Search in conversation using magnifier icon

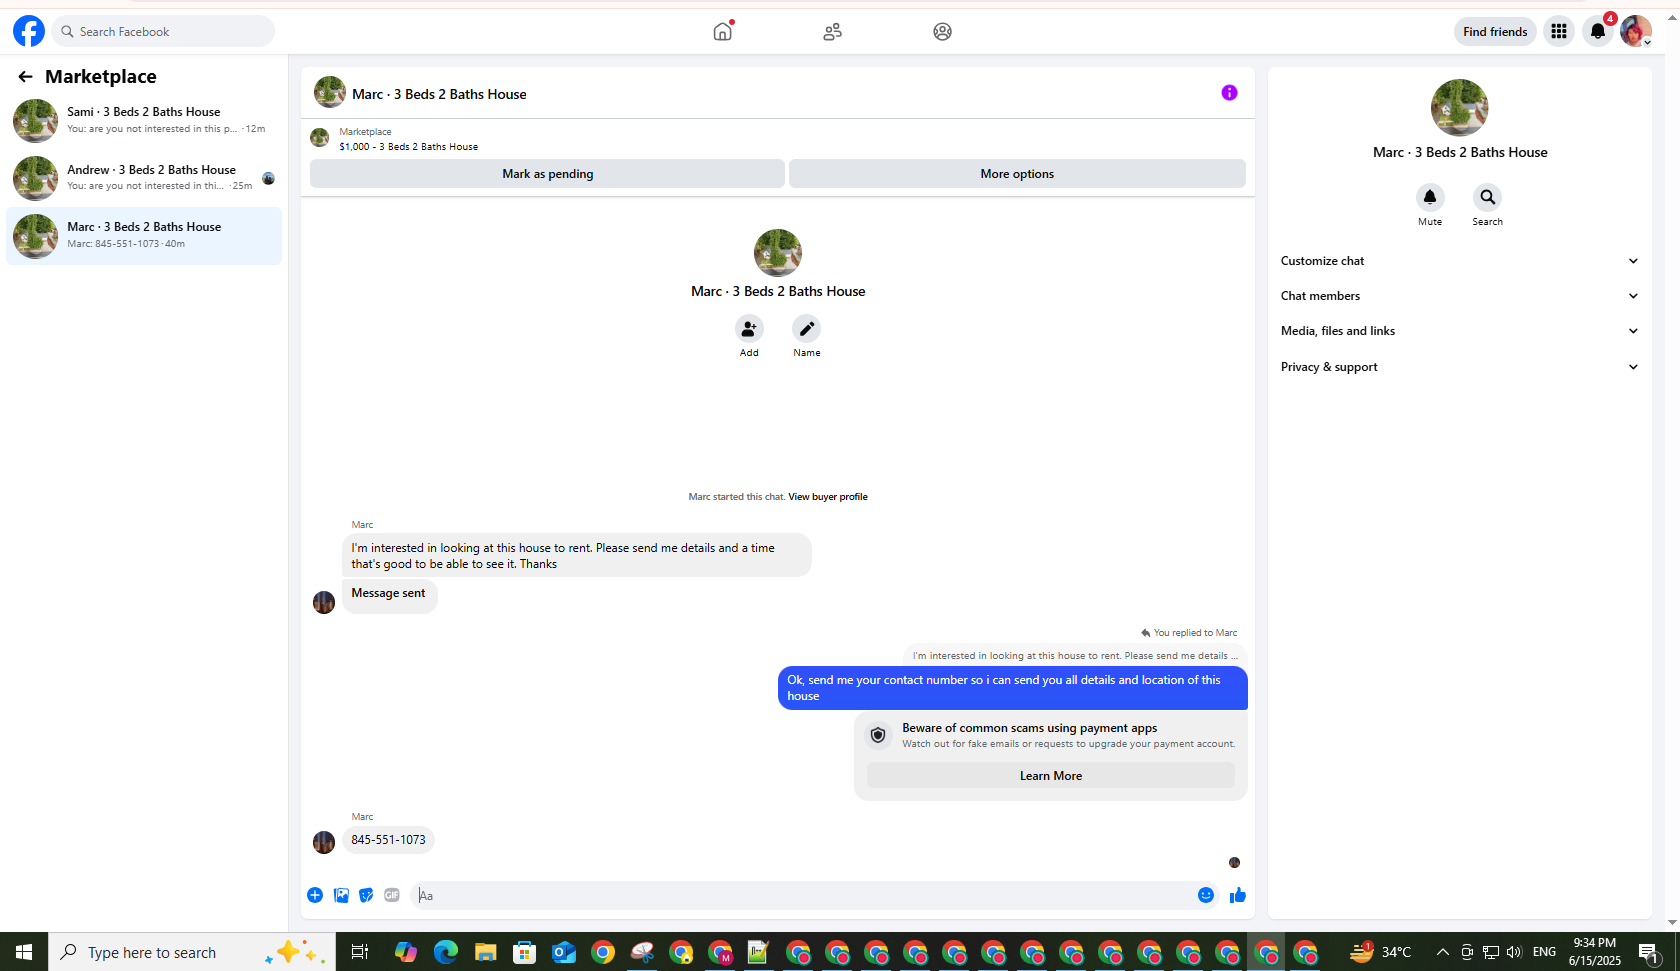click(x=1487, y=197)
